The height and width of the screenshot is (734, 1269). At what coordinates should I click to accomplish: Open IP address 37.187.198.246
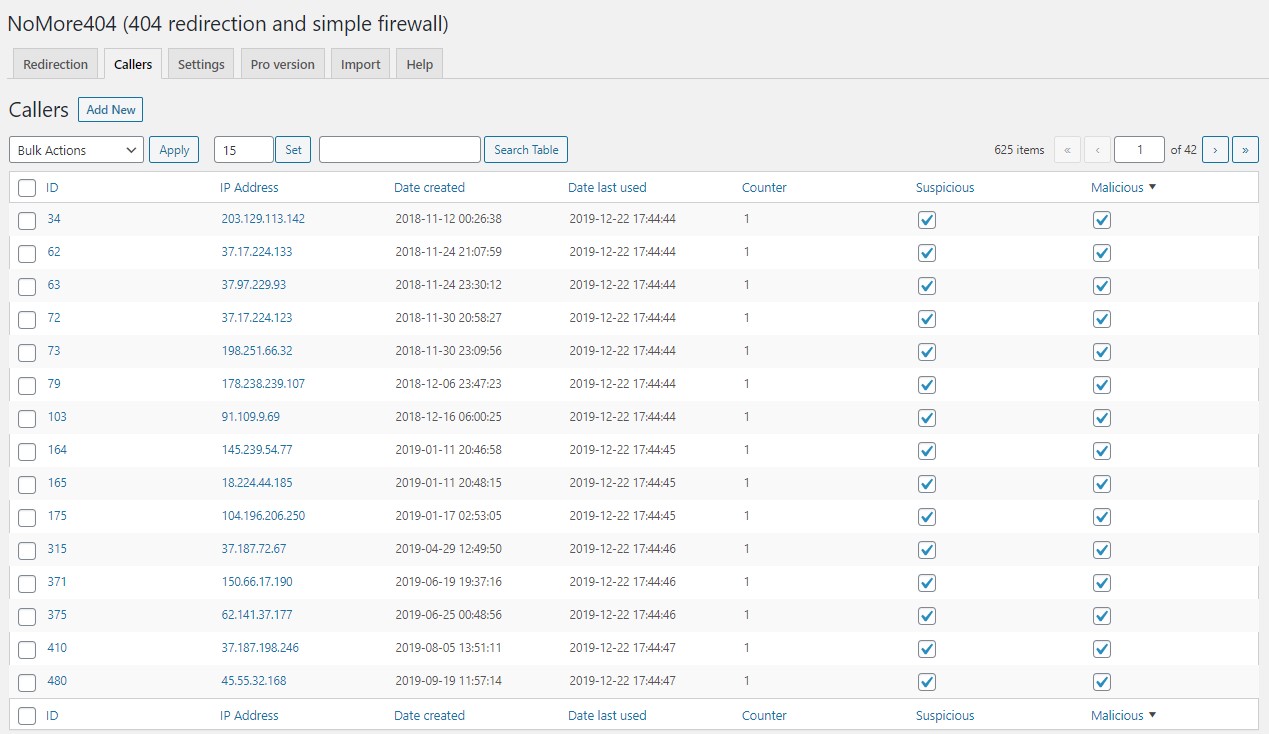point(260,647)
